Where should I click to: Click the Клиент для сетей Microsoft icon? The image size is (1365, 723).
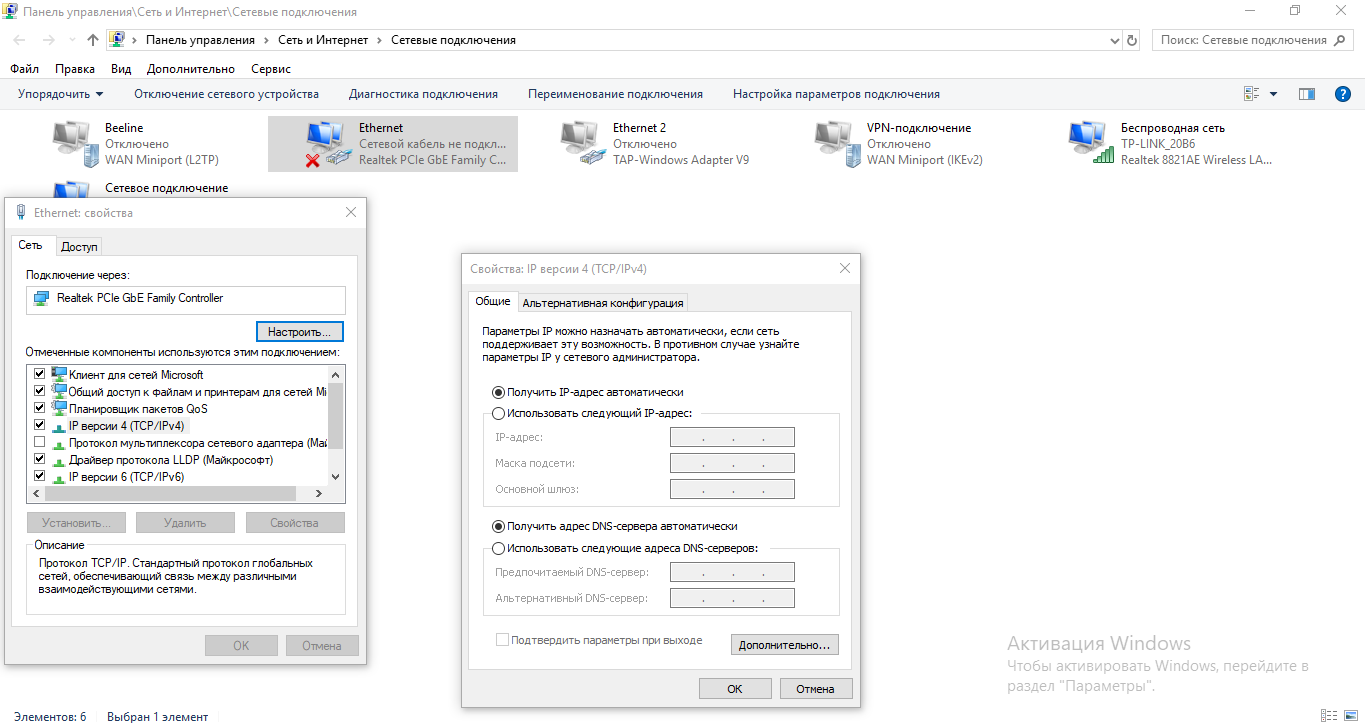[x=59, y=374]
